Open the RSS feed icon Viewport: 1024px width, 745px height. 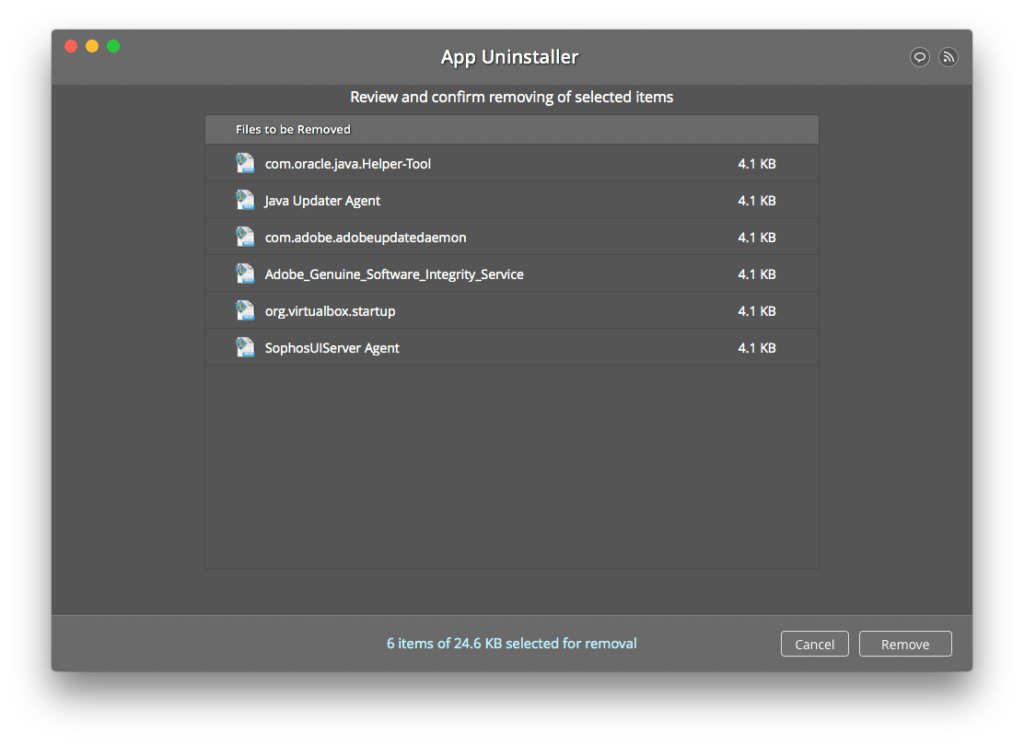coord(948,57)
